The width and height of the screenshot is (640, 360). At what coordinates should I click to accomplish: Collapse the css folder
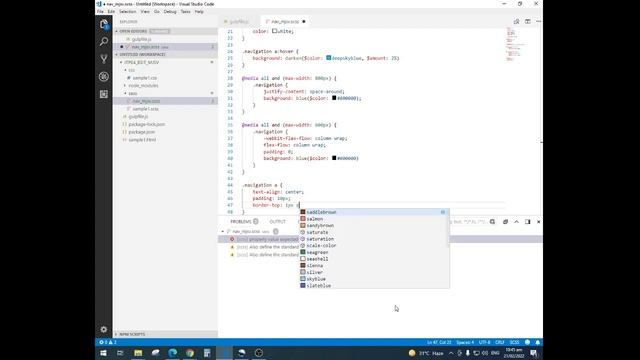pyautogui.click(x=165, y=70)
